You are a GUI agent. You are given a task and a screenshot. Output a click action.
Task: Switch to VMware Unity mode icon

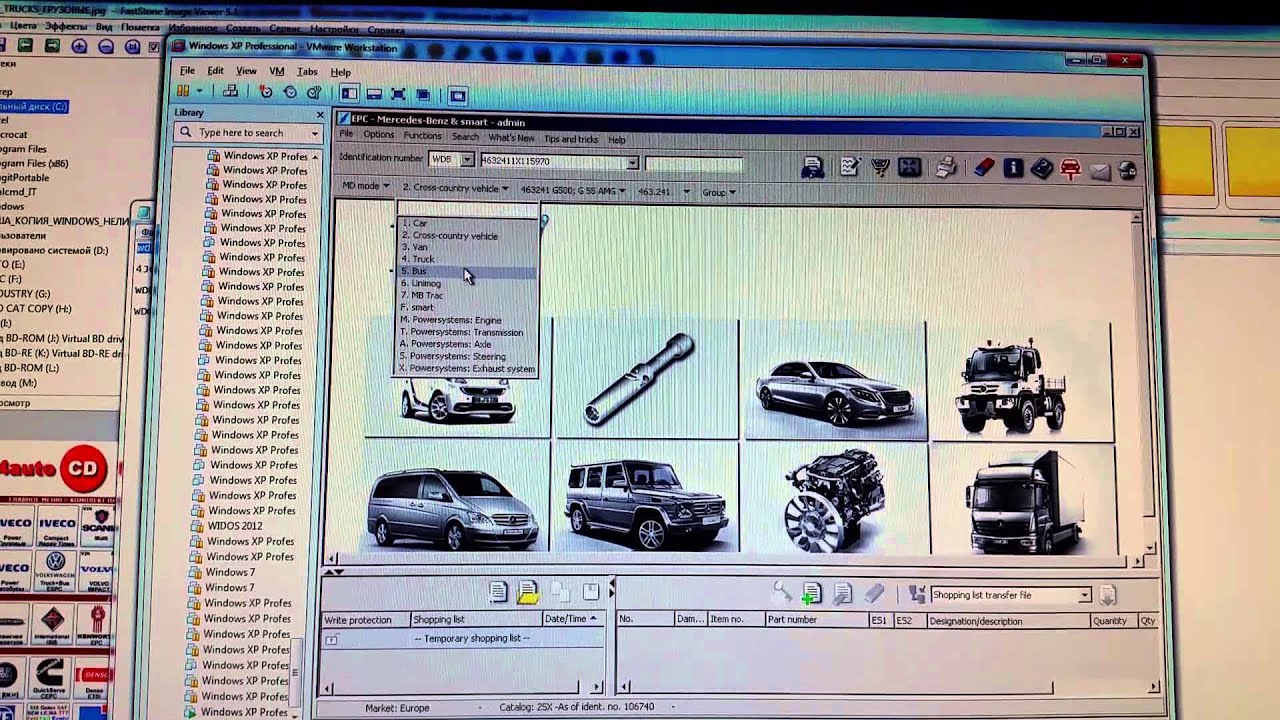(x=422, y=94)
